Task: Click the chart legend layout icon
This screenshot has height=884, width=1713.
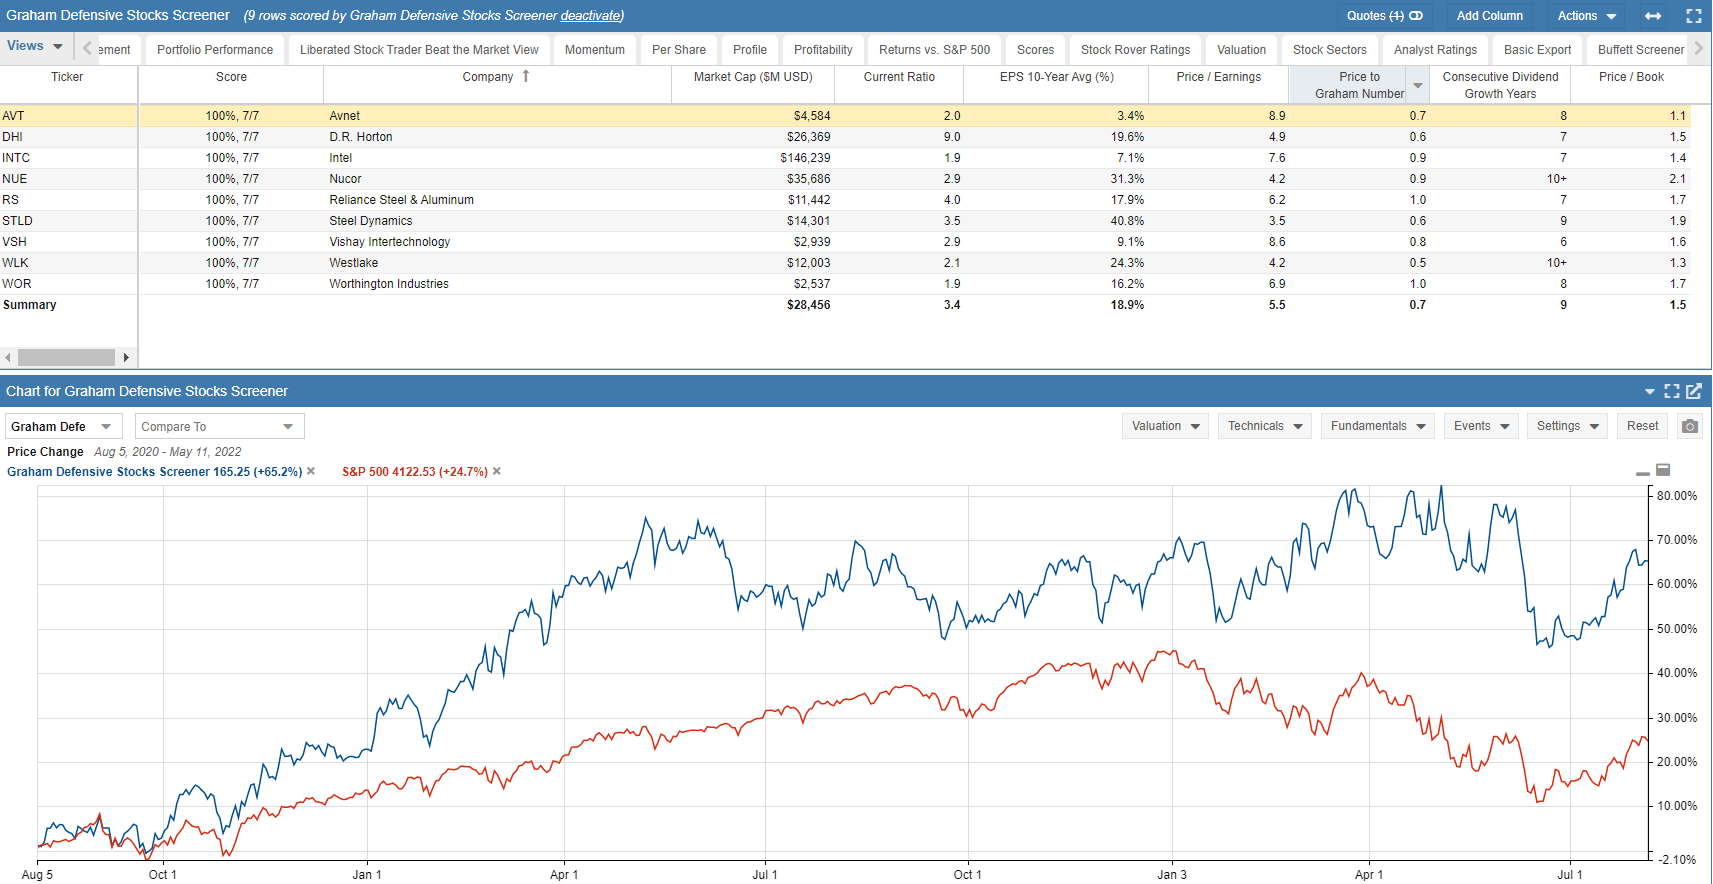Action: tap(1663, 470)
